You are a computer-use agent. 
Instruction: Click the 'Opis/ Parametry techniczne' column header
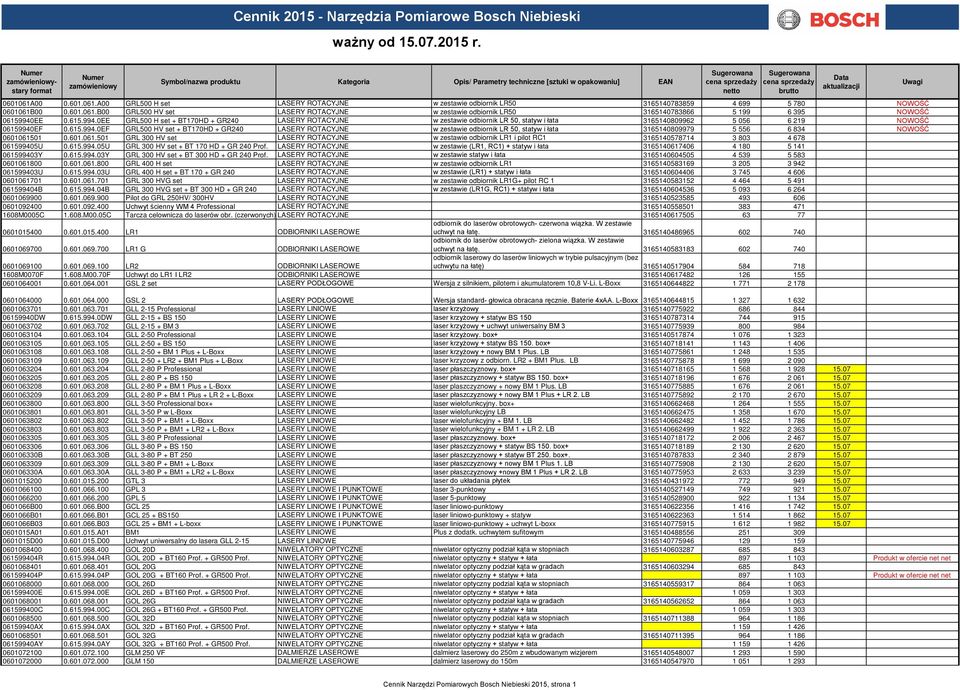536,81
